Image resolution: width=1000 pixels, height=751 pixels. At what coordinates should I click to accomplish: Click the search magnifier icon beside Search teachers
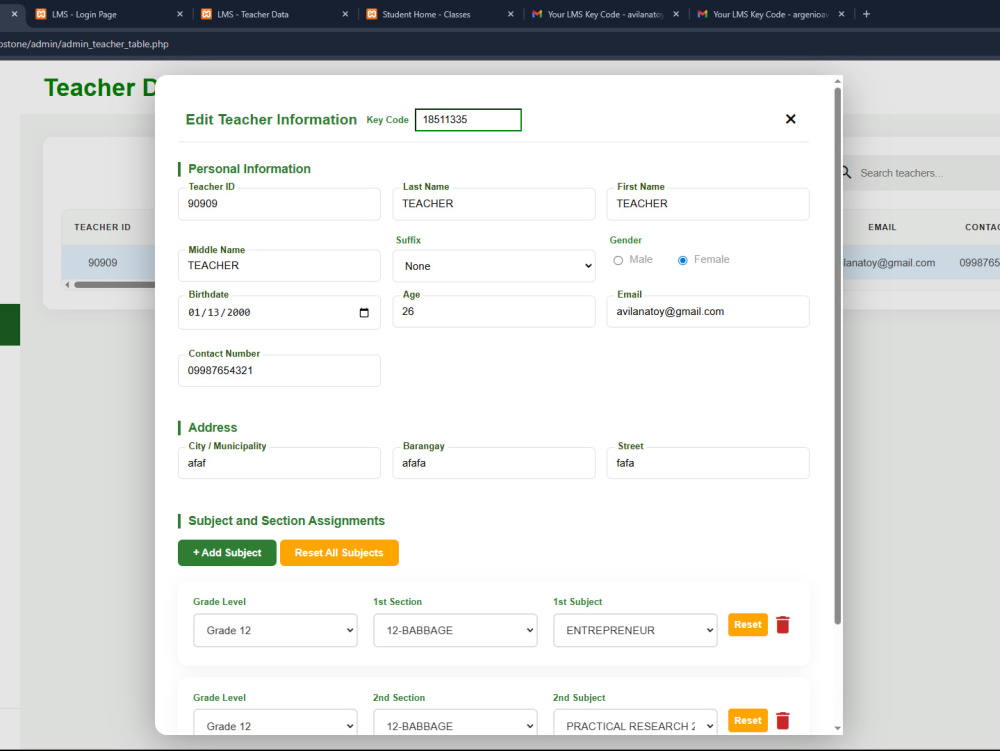pyautogui.click(x=846, y=173)
